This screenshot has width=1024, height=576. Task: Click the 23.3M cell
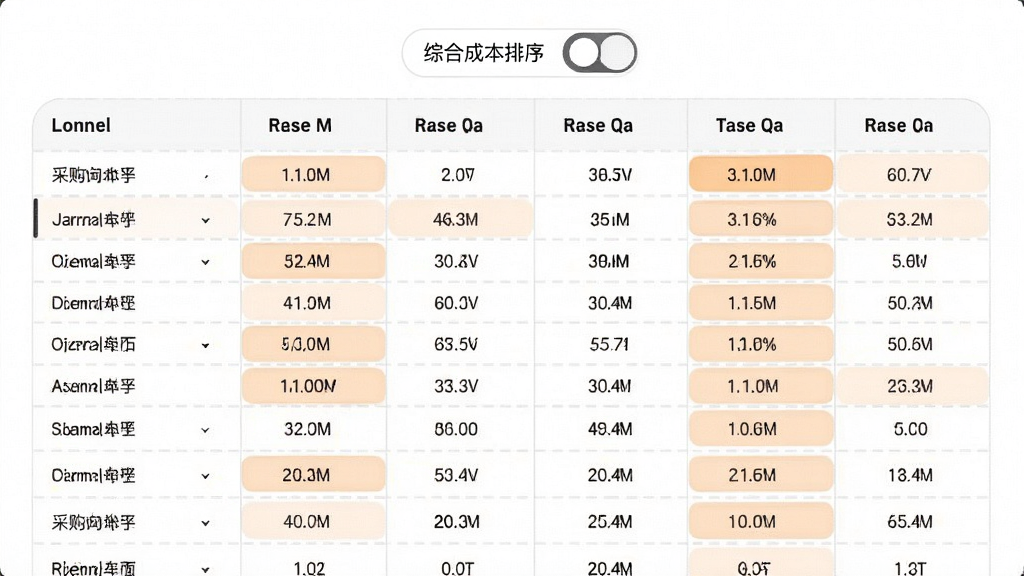(x=912, y=386)
